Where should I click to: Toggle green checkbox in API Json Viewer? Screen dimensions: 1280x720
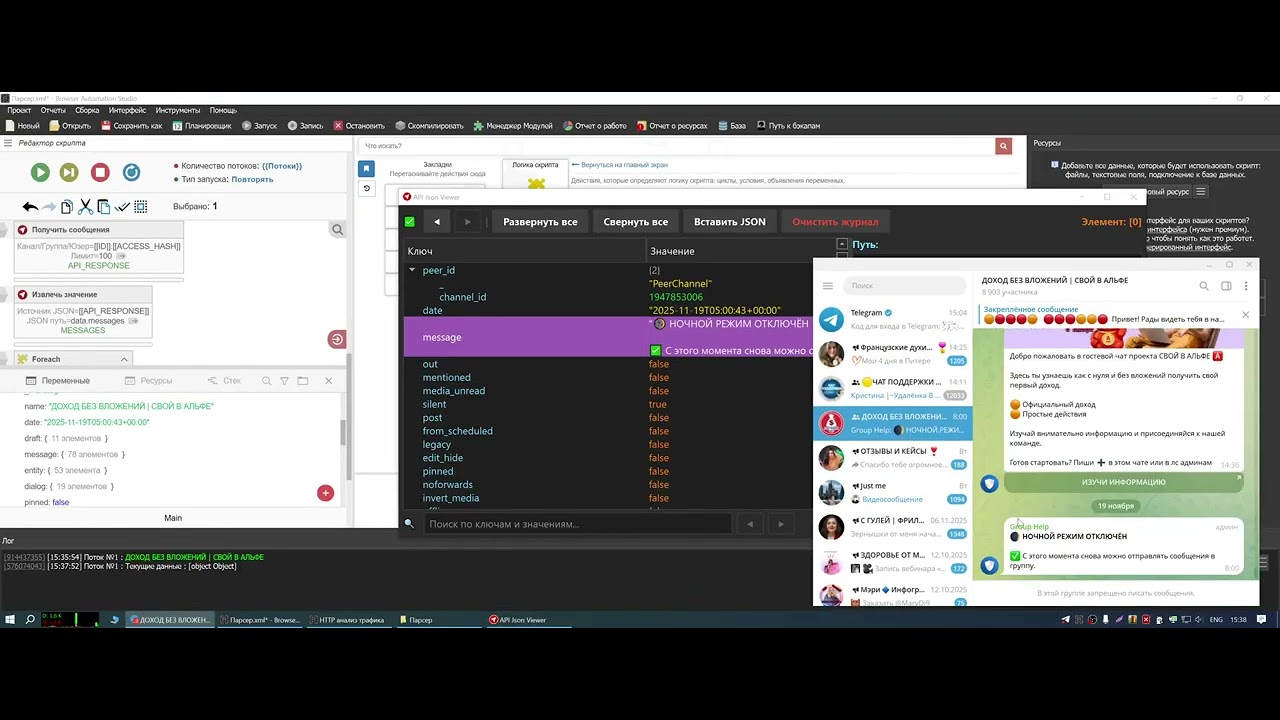click(410, 222)
